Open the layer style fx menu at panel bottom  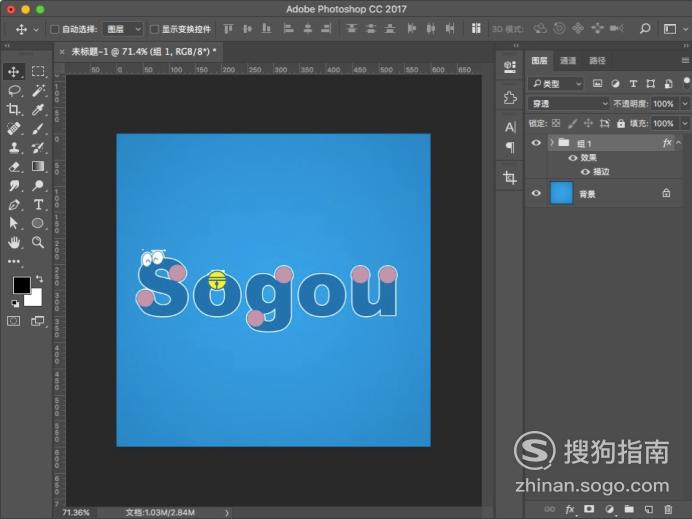570,509
